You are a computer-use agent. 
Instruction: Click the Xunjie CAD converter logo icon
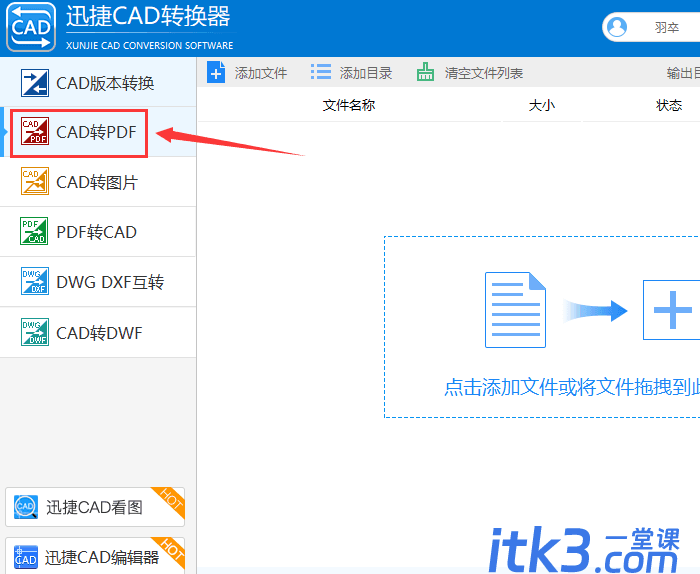(x=31, y=27)
